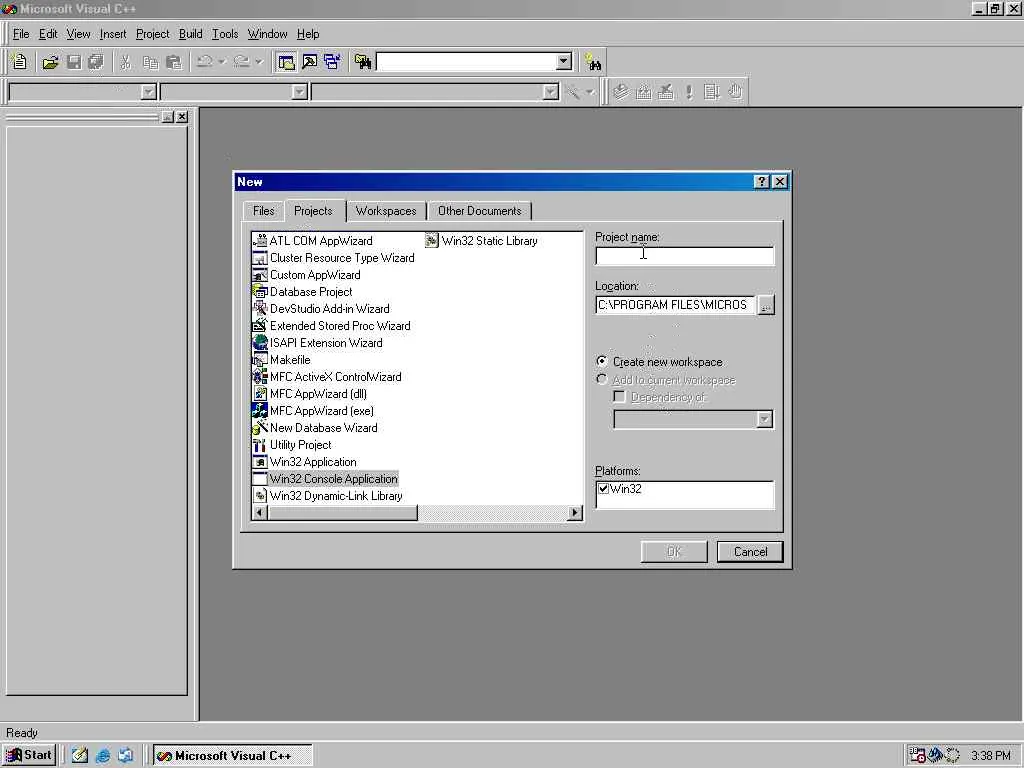
Task: Toggle the Dependency of checkbox
Action: [619, 396]
